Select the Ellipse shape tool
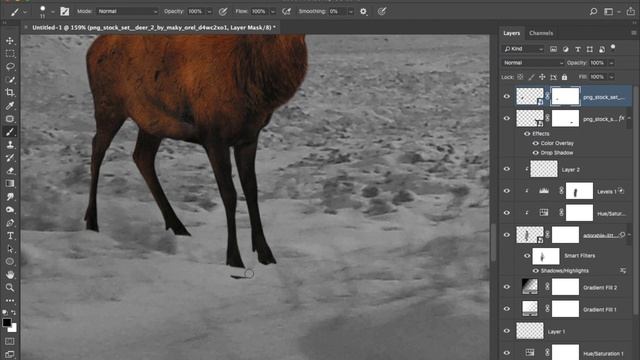 10,262
